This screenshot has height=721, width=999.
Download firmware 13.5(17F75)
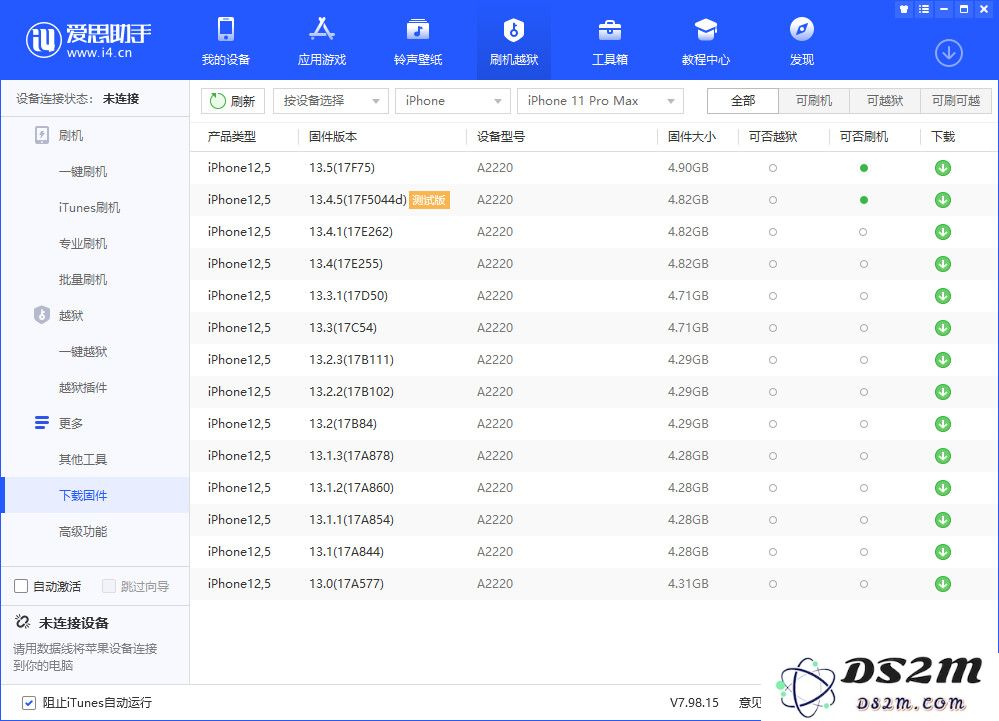943,168
